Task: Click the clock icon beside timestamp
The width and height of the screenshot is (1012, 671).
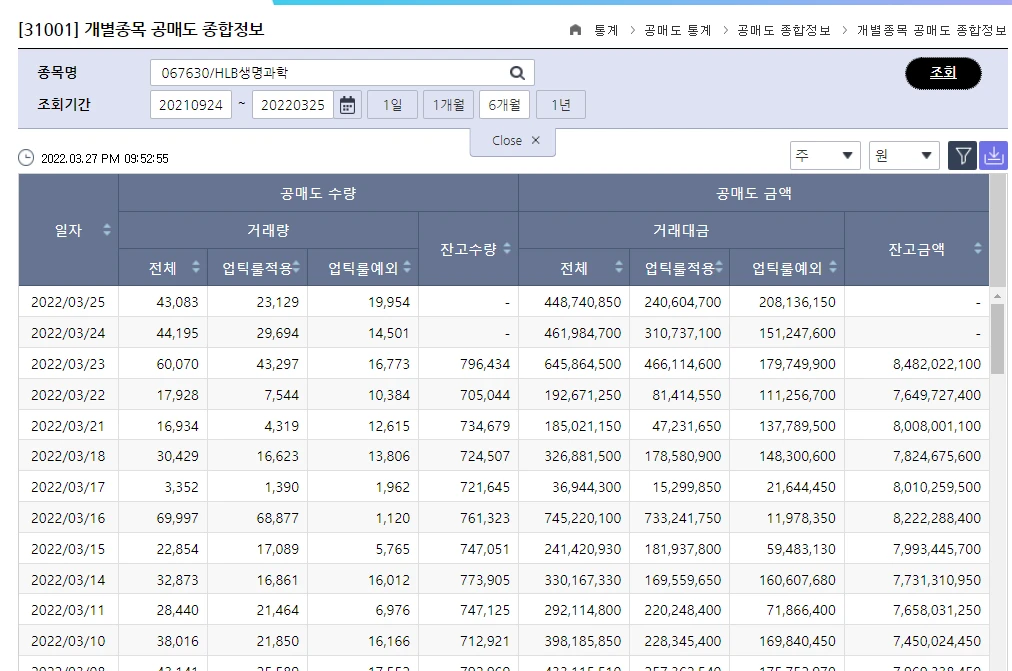Action: tap(26, 158)
